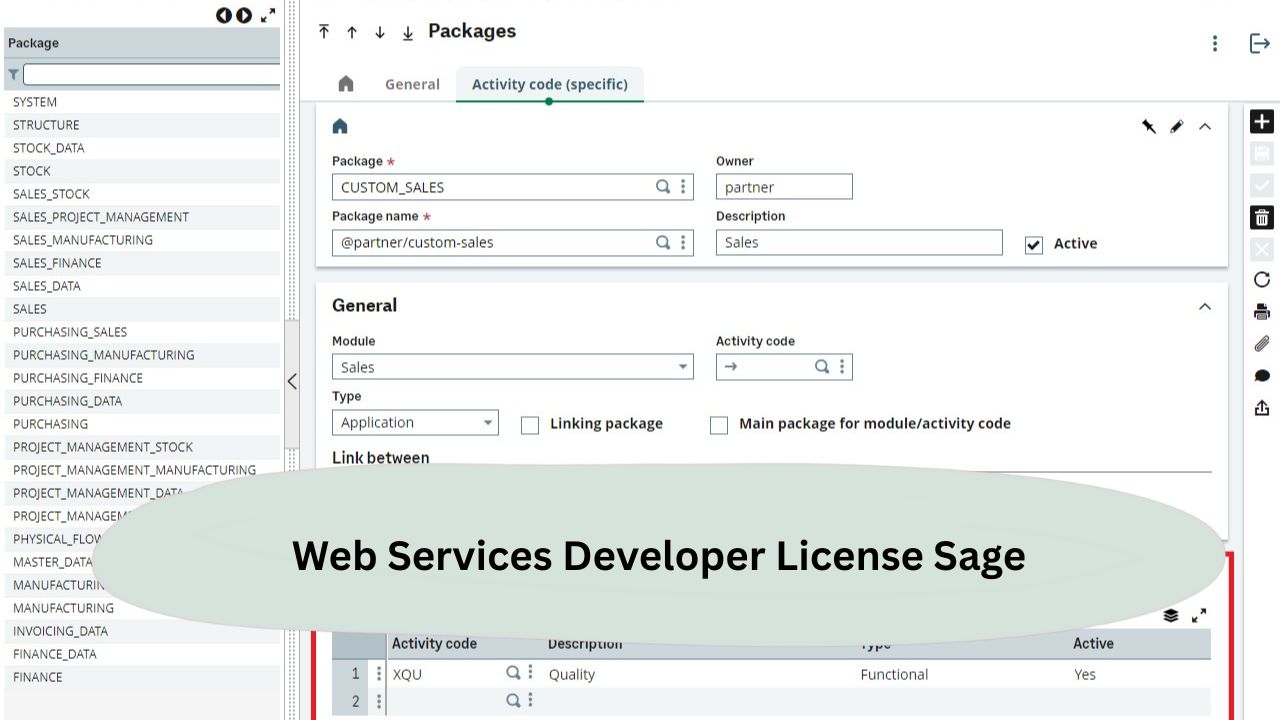
Task: Go to the first record arrow
Action: coord(324,32)
